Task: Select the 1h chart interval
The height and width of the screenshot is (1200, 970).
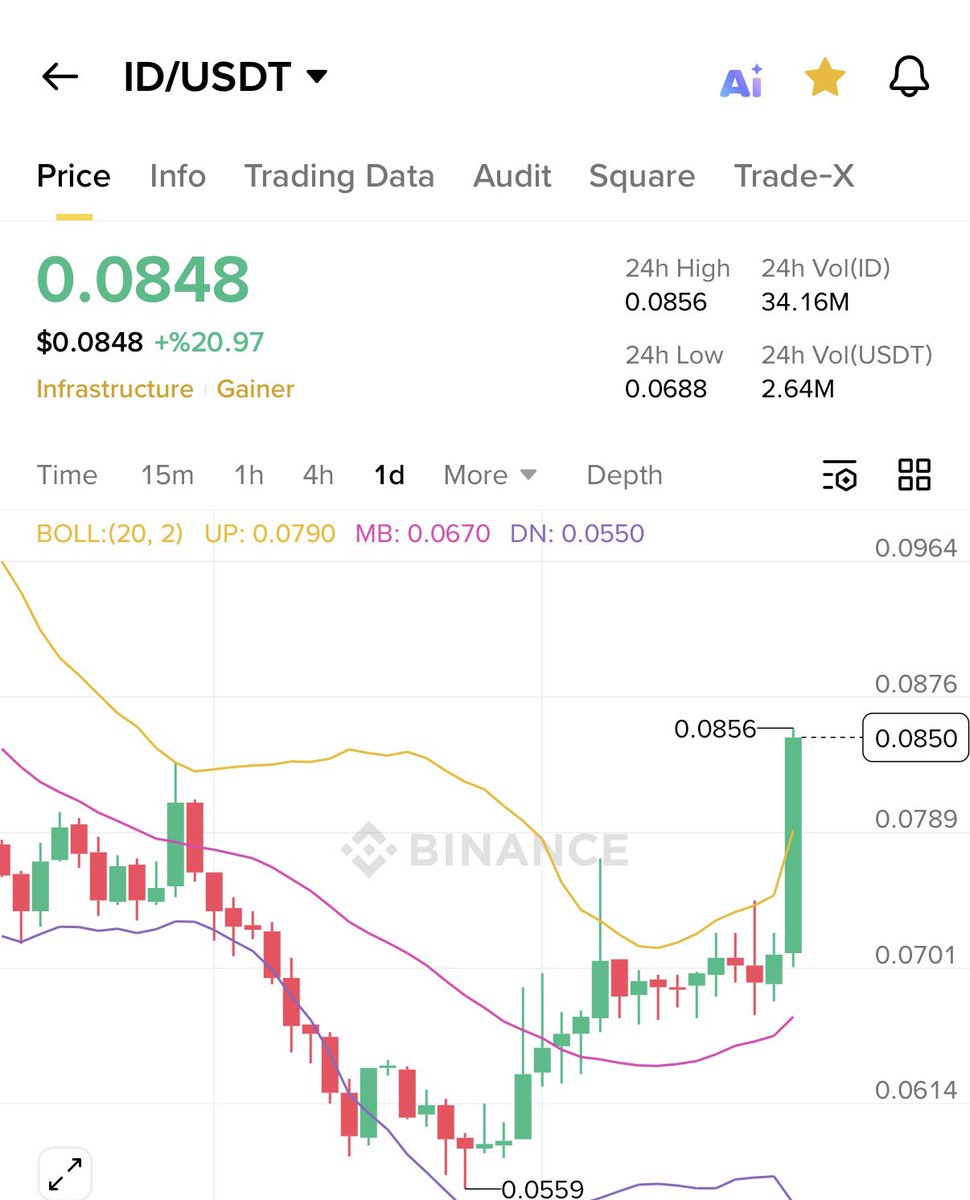Action: pos(249,475)
